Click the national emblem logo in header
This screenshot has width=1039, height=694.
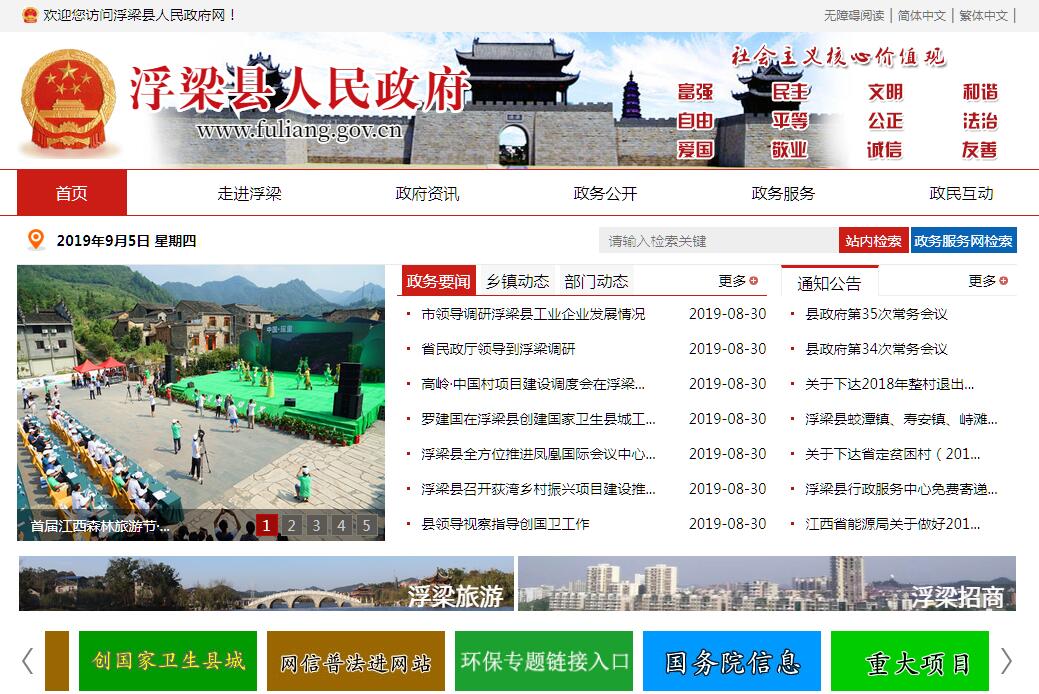(x=69, y=104)
